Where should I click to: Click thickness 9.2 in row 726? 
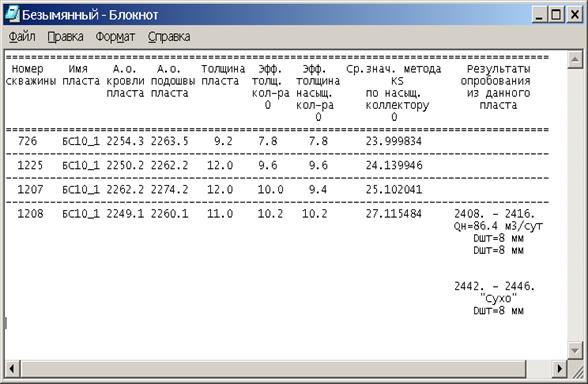(x=223, y=141)
